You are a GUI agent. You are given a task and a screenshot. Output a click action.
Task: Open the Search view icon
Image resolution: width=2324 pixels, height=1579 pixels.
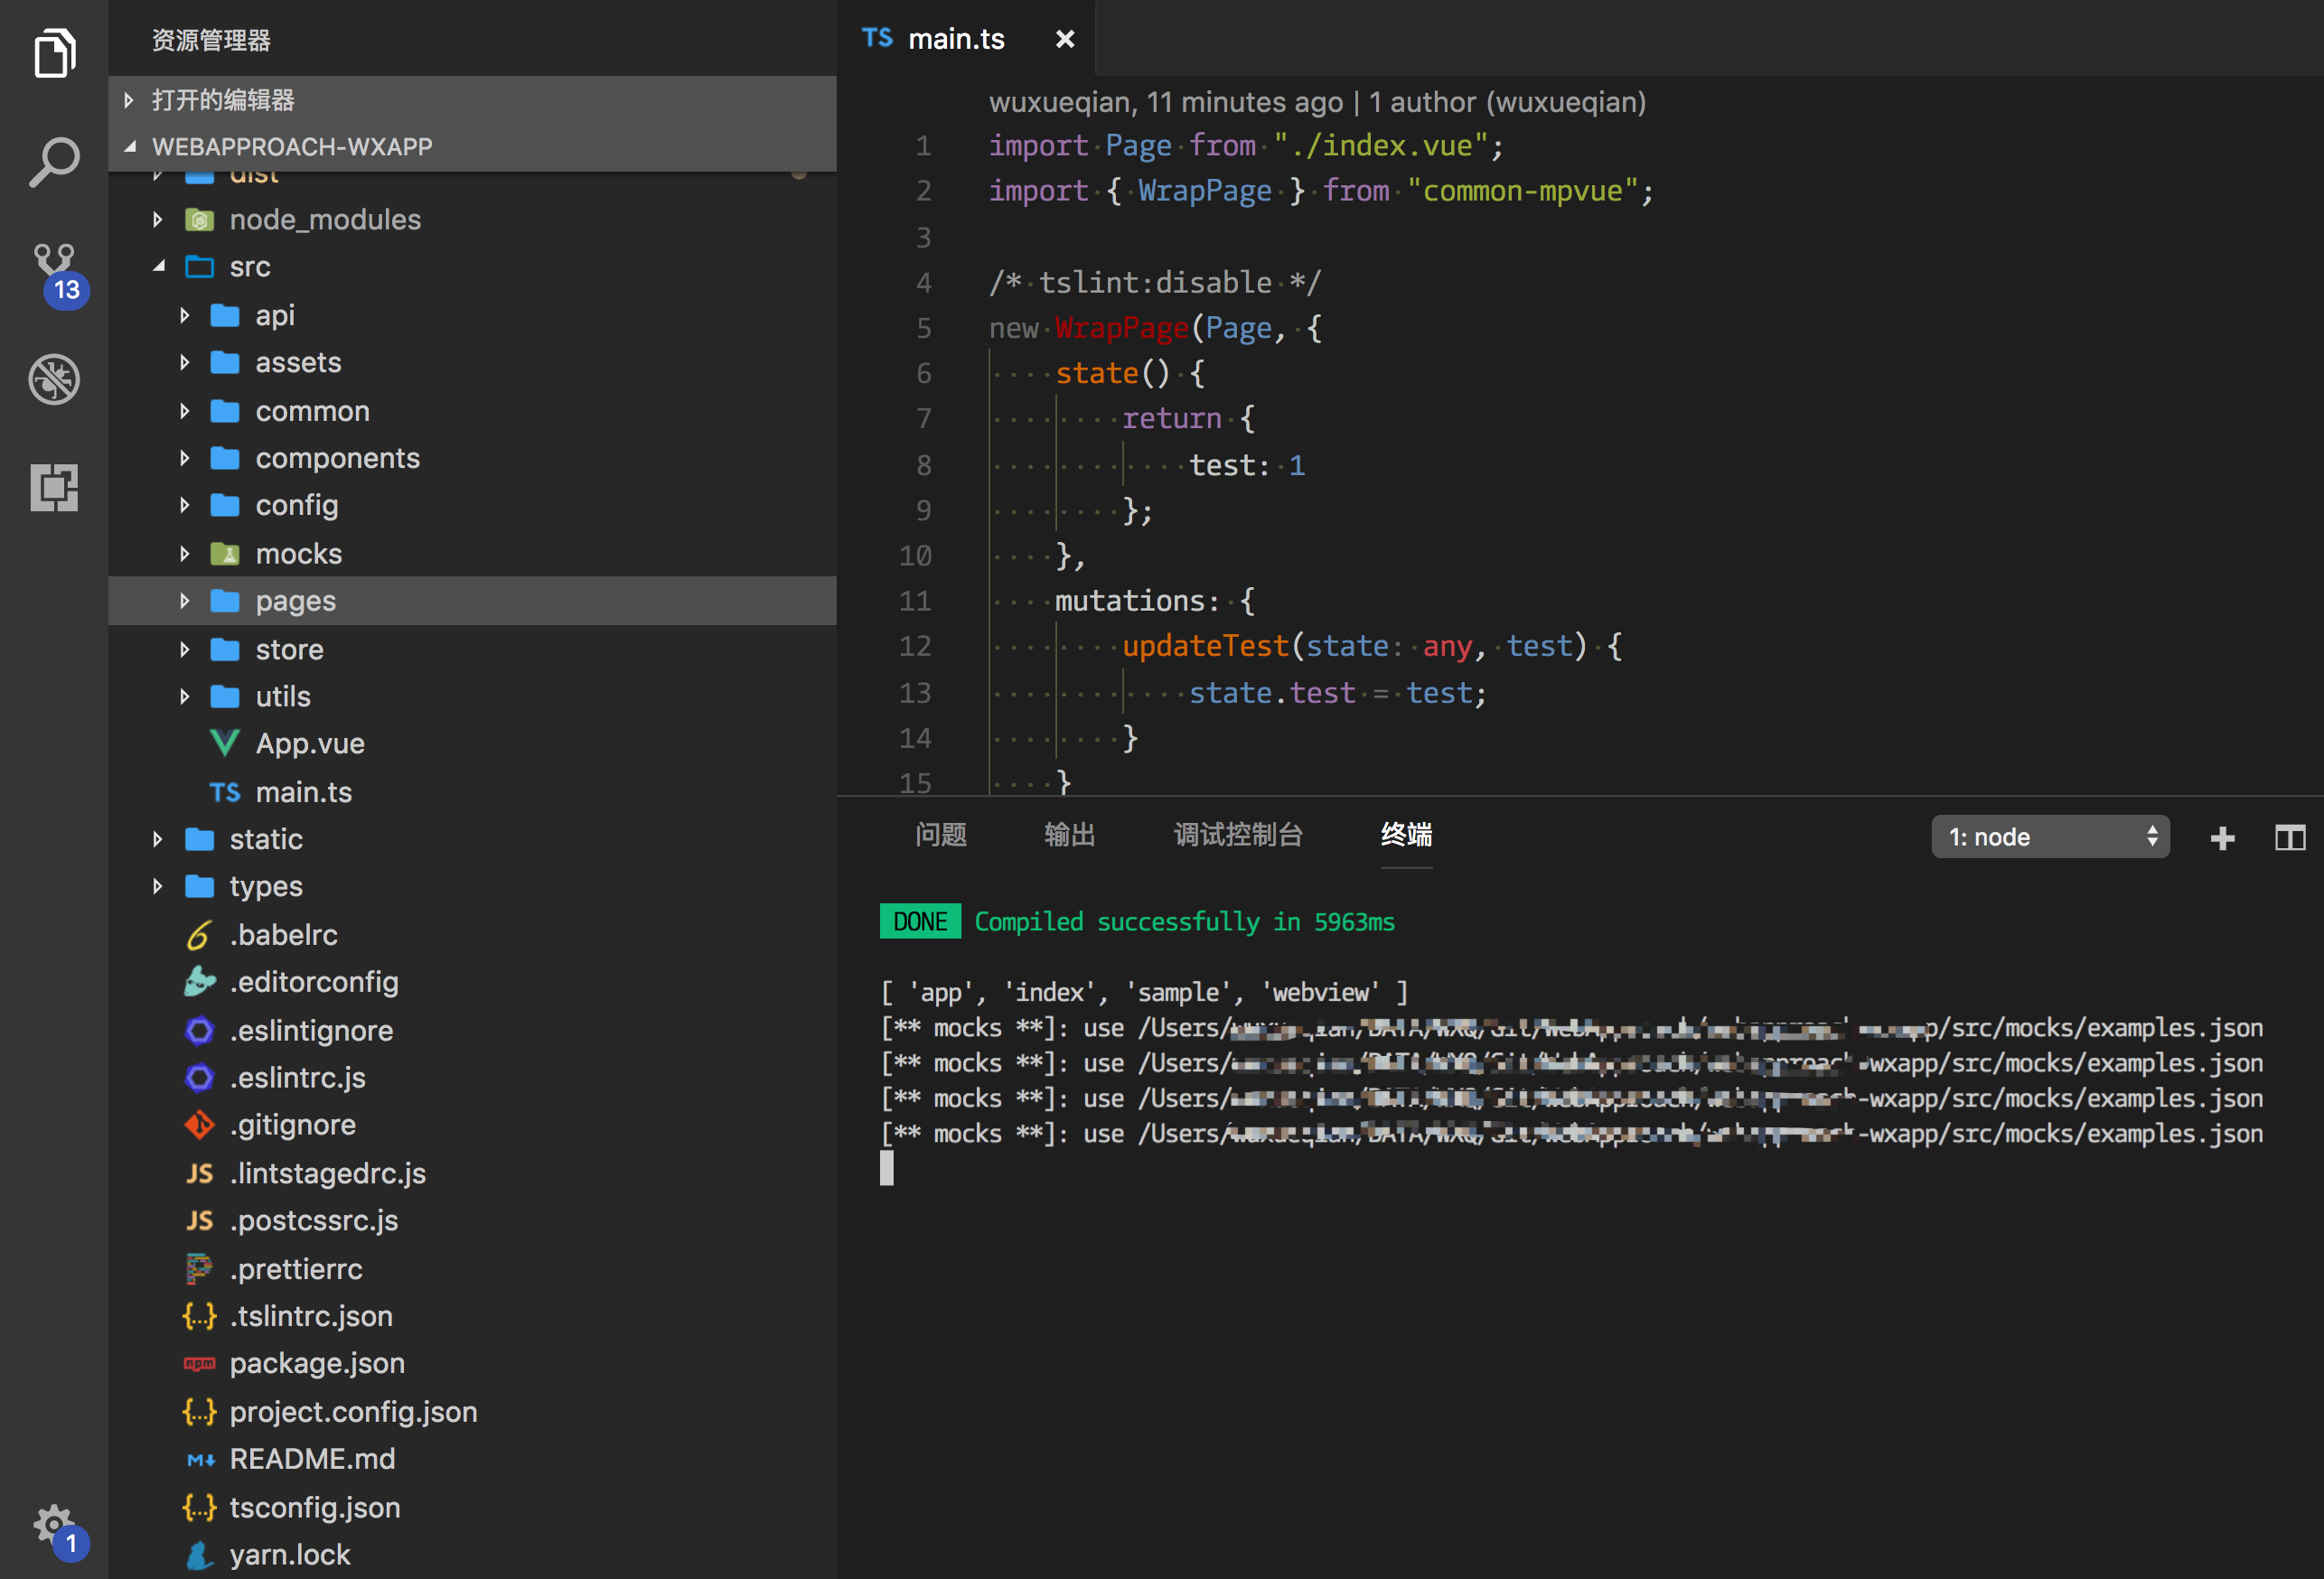tap(54, 162)
